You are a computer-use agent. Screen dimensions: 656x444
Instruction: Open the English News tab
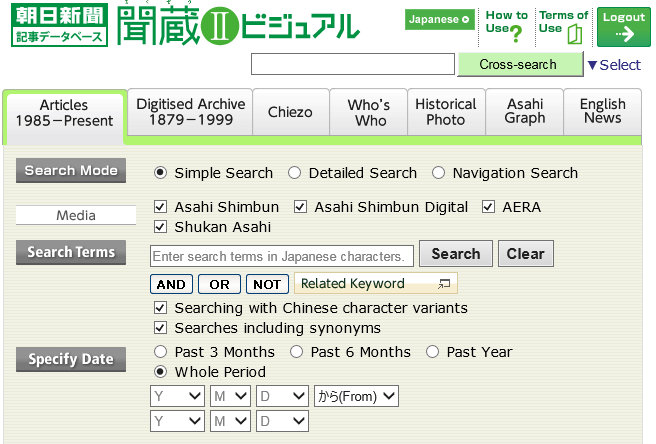tap(602, 112)
